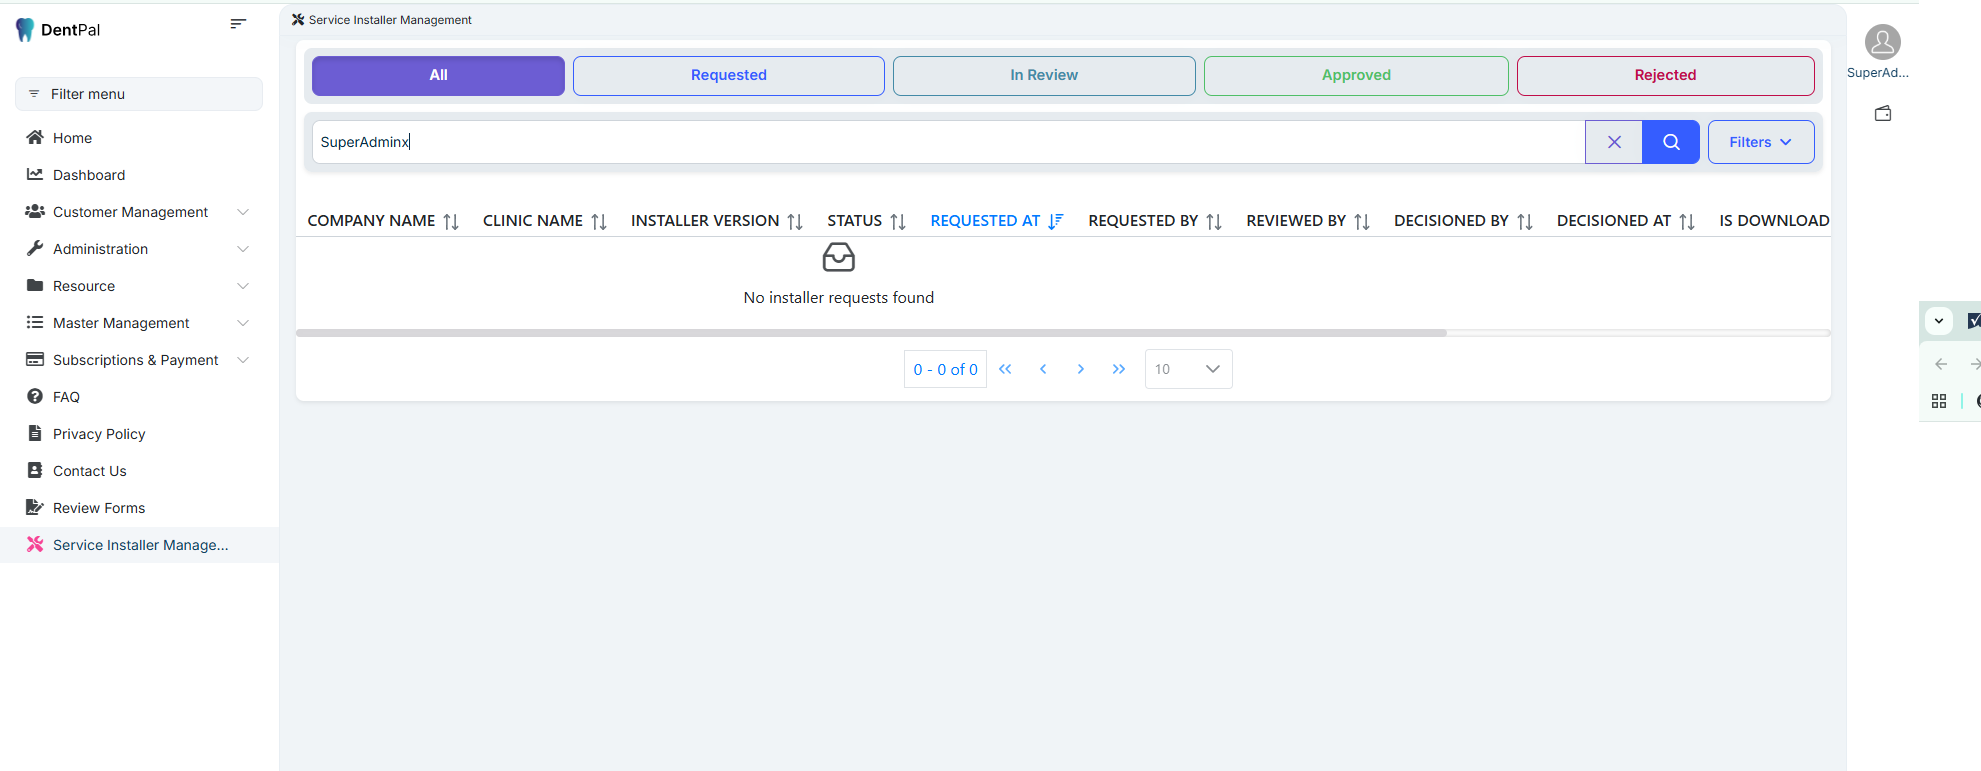This screenshot has height=771, width=1981.
Task: Clear the search field with X icon
Action: point(1613,142)
